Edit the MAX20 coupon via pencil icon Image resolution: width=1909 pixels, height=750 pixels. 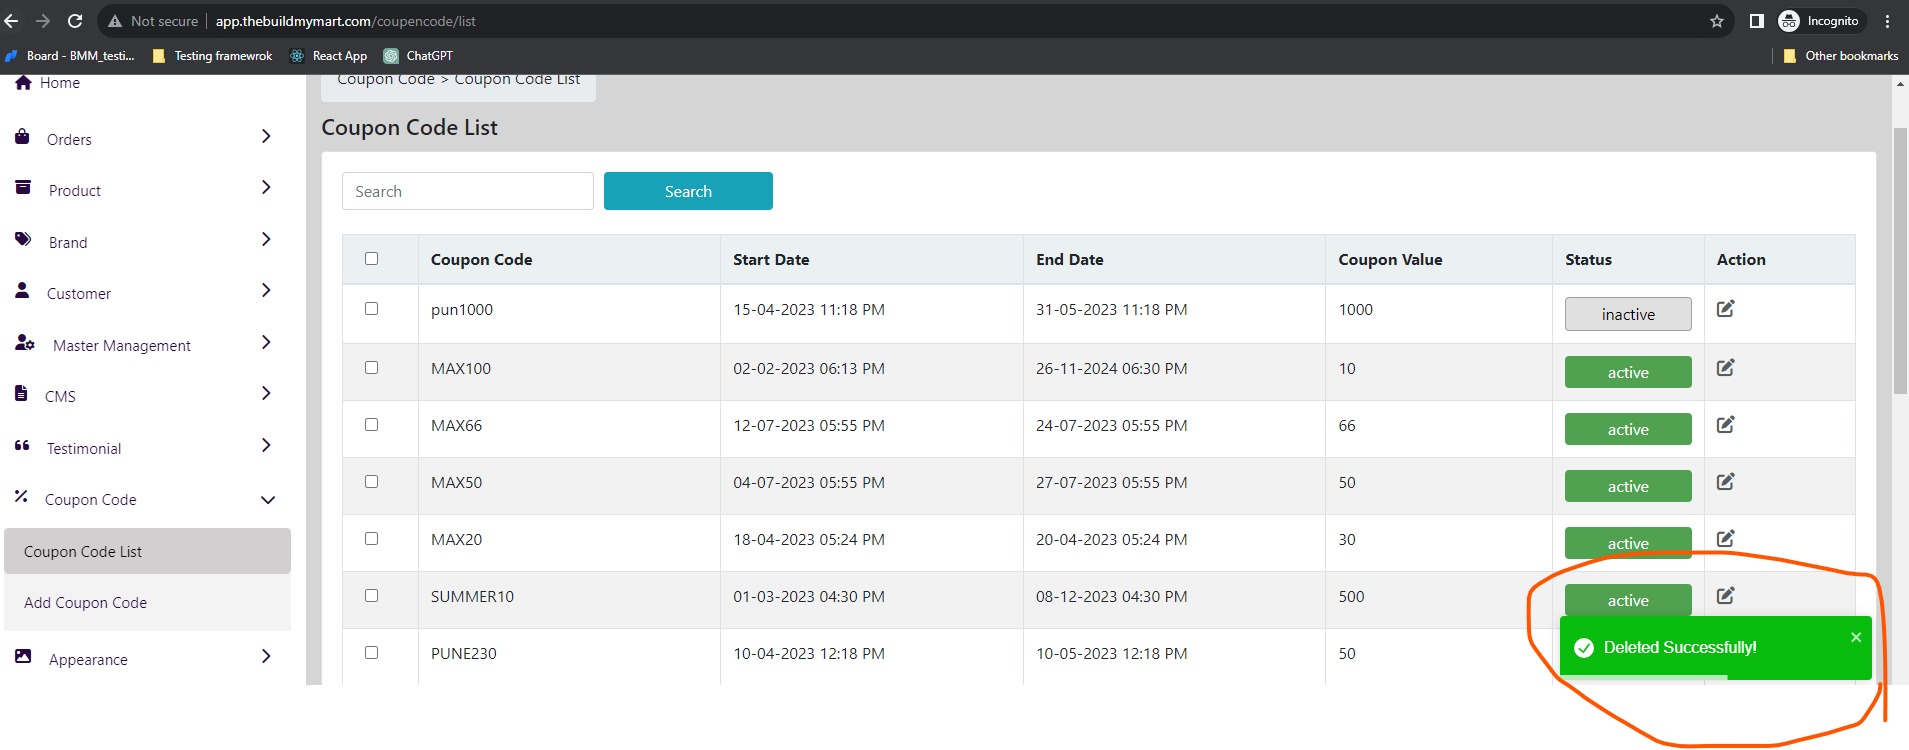click(x=1725, y=539)
